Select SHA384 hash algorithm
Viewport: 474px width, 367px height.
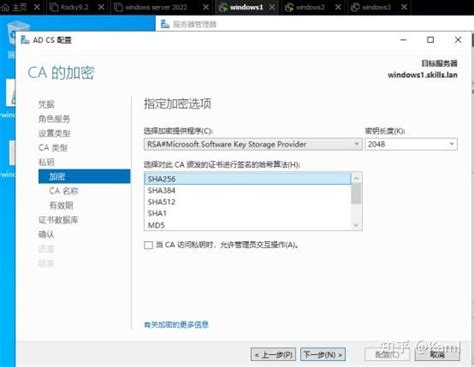pyautogui.click(x=248, y=190)
